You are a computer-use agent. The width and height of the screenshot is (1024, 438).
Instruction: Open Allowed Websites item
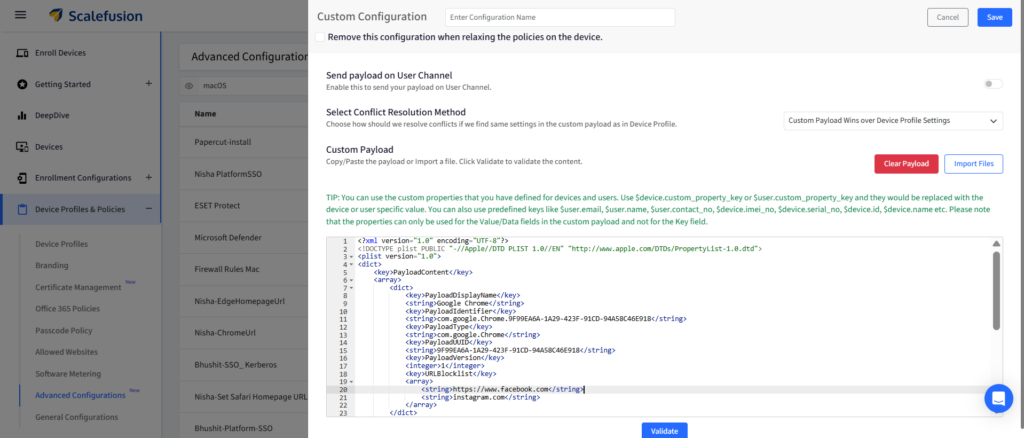(66, 352)
